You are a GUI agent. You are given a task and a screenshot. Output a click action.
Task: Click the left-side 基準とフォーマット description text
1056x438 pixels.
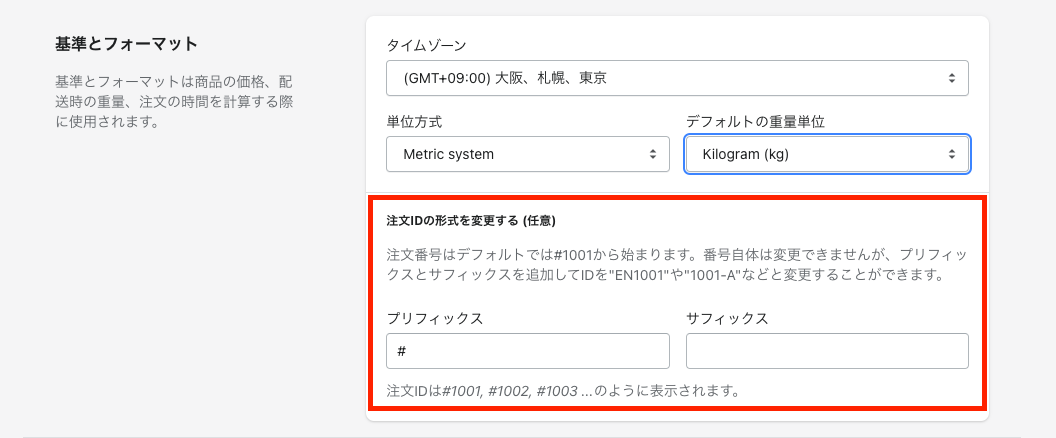[173, 100]
